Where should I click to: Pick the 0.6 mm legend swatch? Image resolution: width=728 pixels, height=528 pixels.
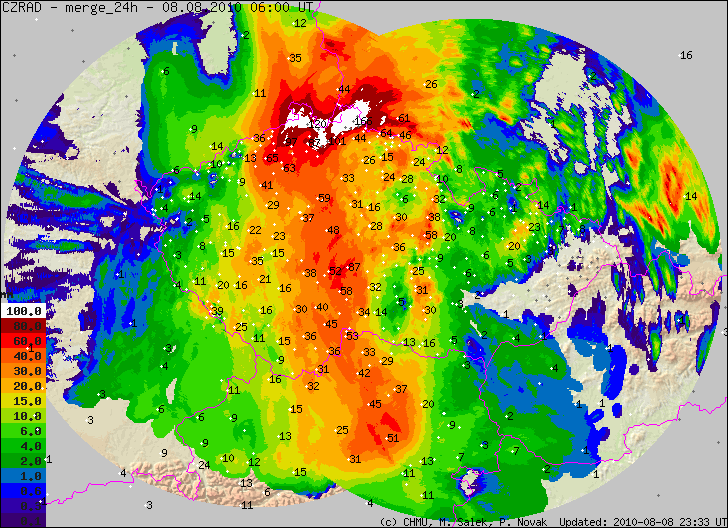pyautogui.click(x=23, y=491)
